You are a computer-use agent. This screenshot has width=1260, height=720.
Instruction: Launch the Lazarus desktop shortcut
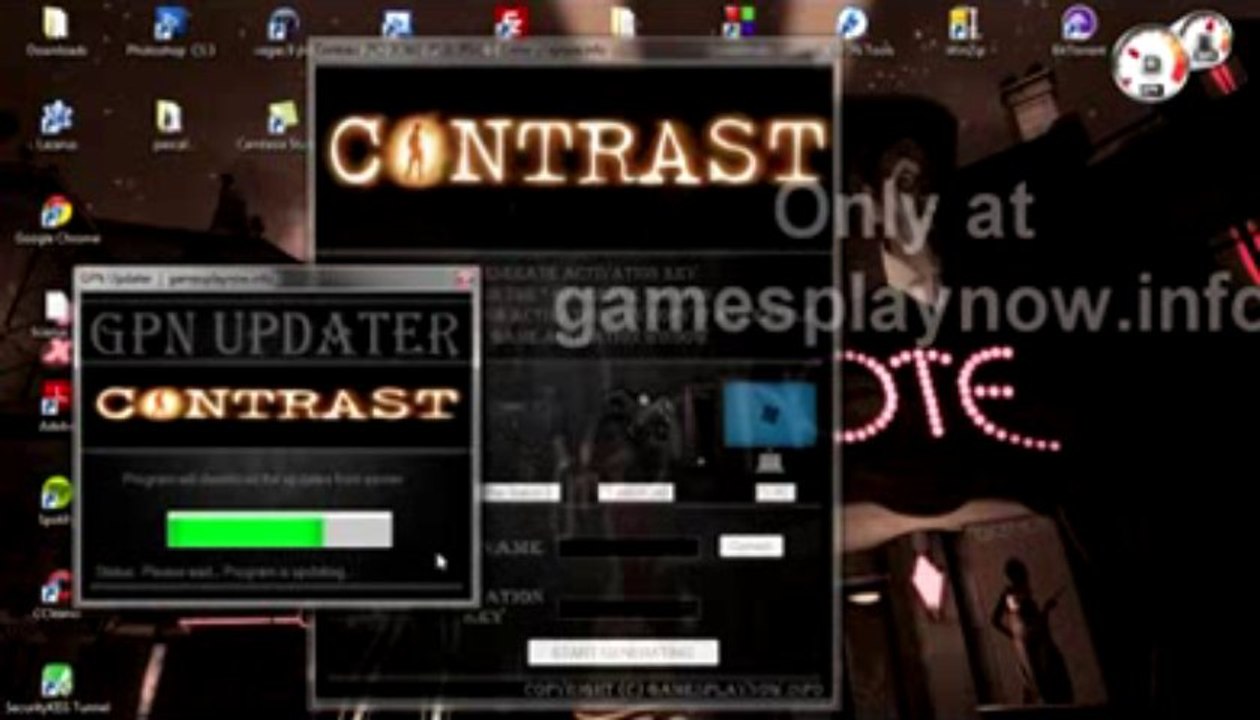point(56,125)
